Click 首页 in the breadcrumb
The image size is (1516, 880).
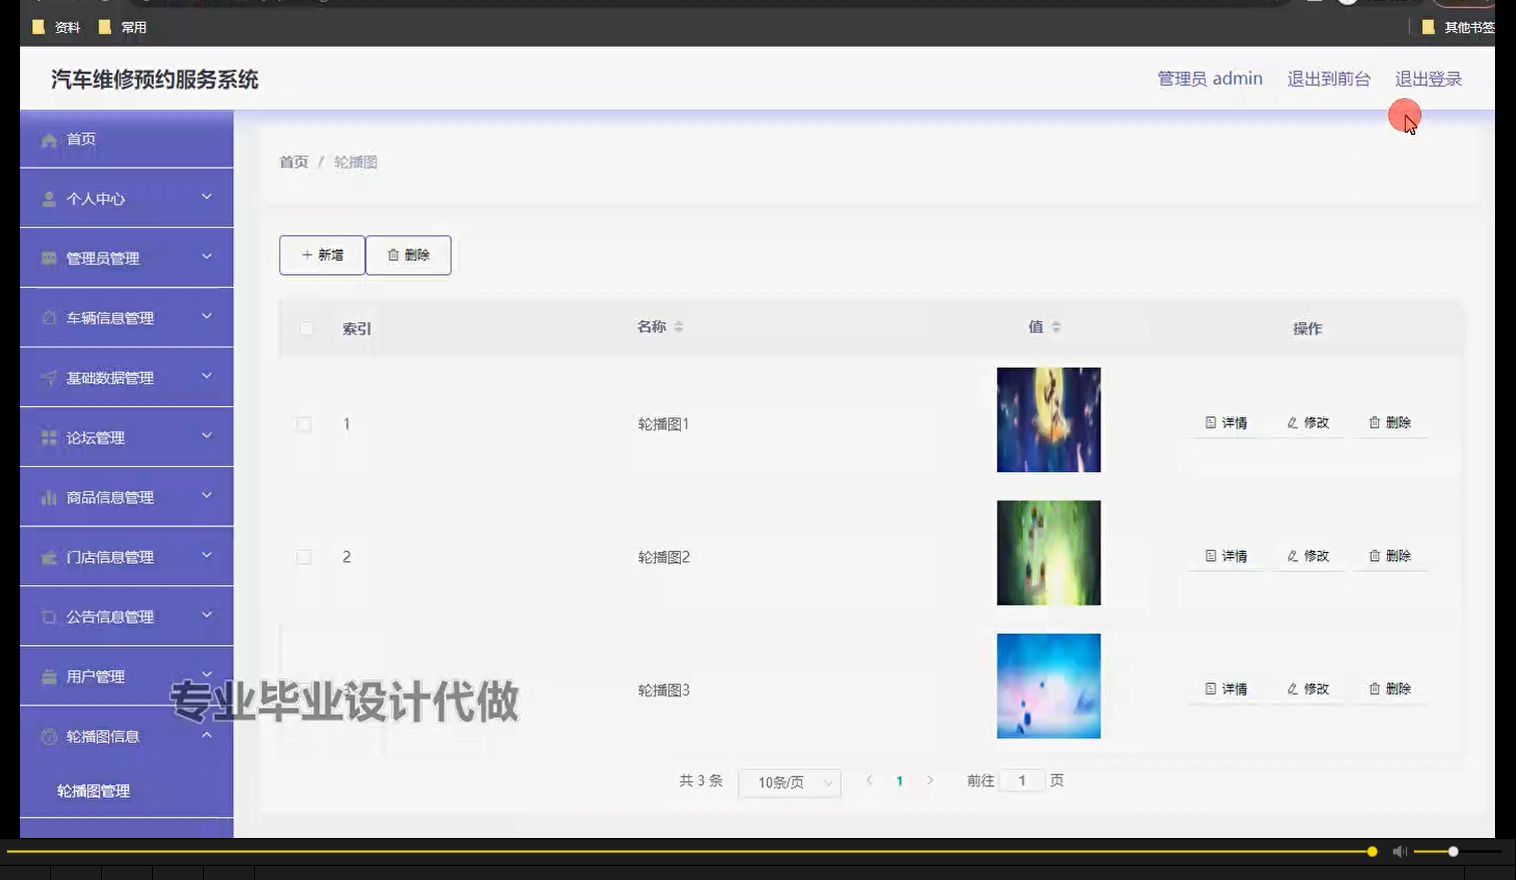point(294,162)
